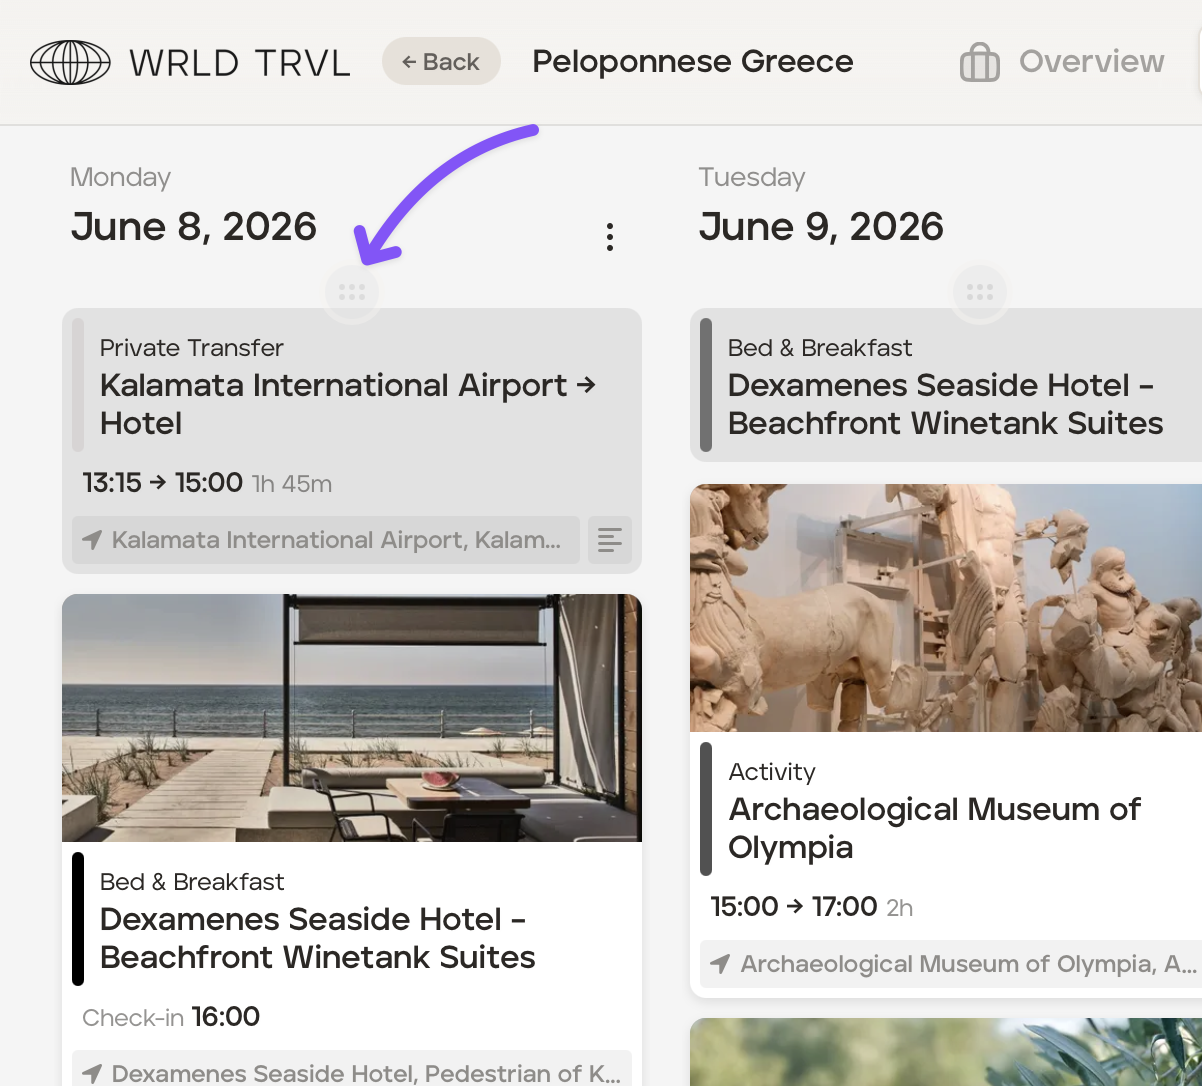Screen dimensions: 1202x1086
Task: Click the drag handle under June 8
Action: click(x=352, y=293)
